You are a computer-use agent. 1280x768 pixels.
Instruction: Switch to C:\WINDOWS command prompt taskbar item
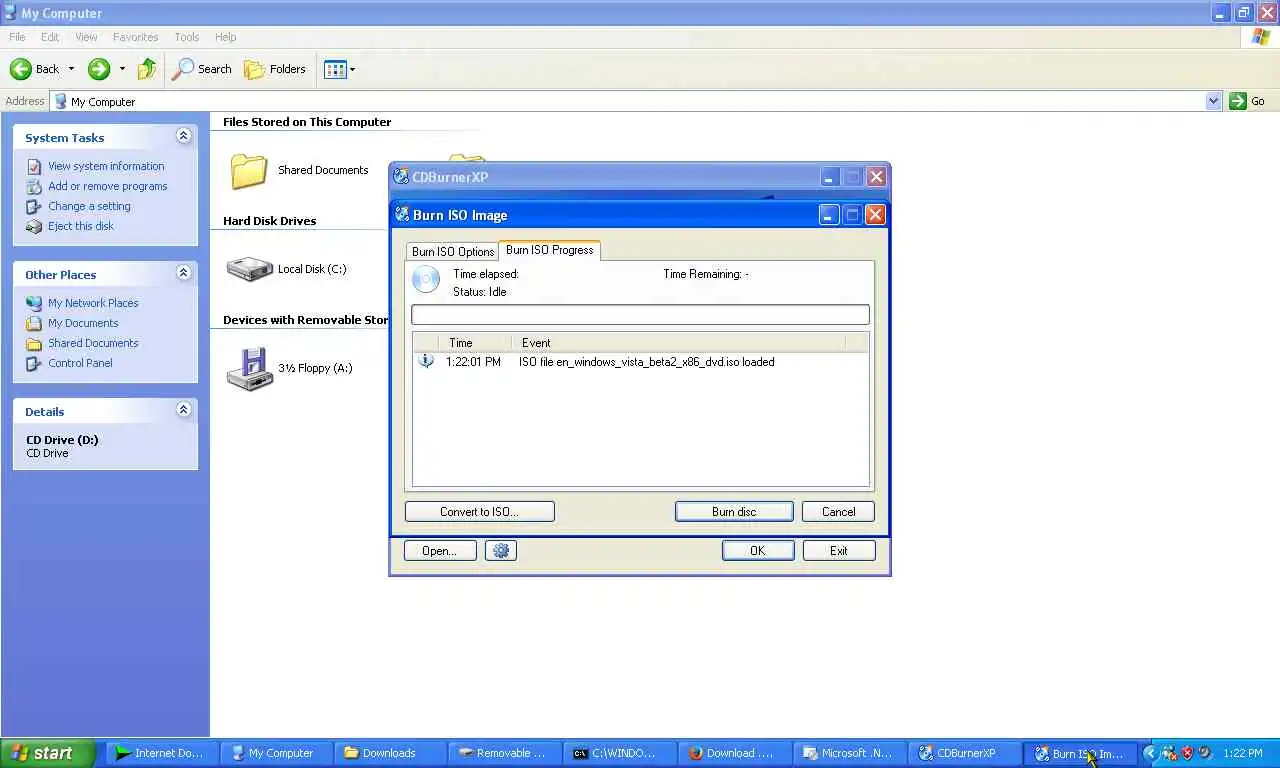point(618,753)
